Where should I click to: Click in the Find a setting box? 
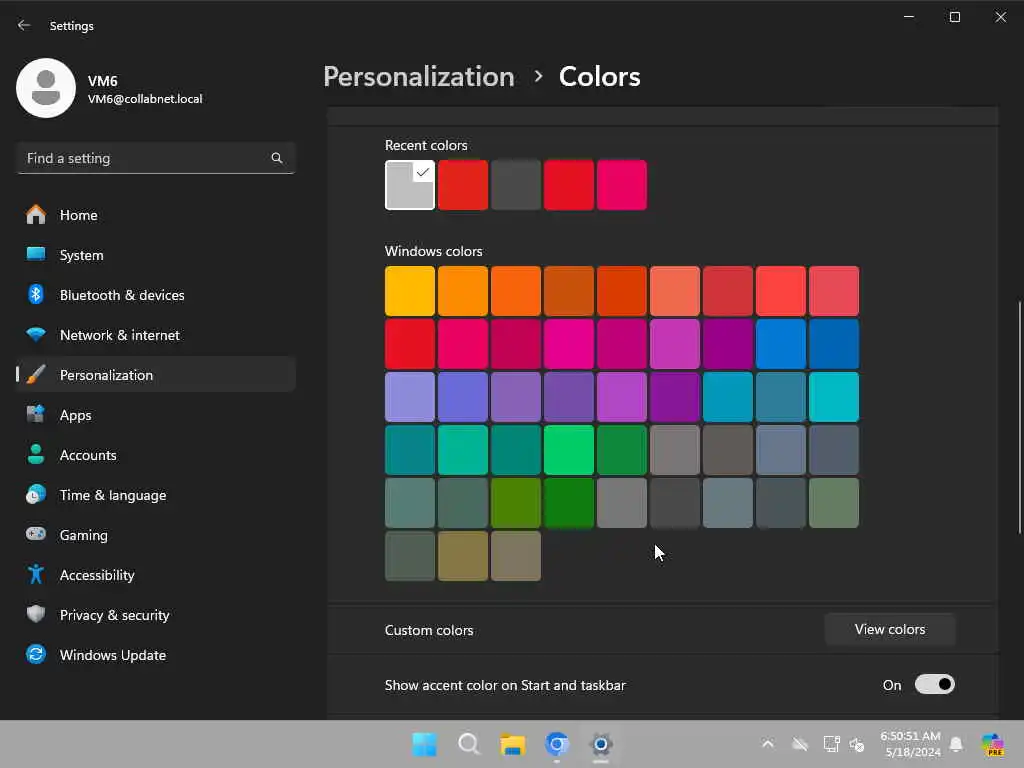[x=155, y=158]
